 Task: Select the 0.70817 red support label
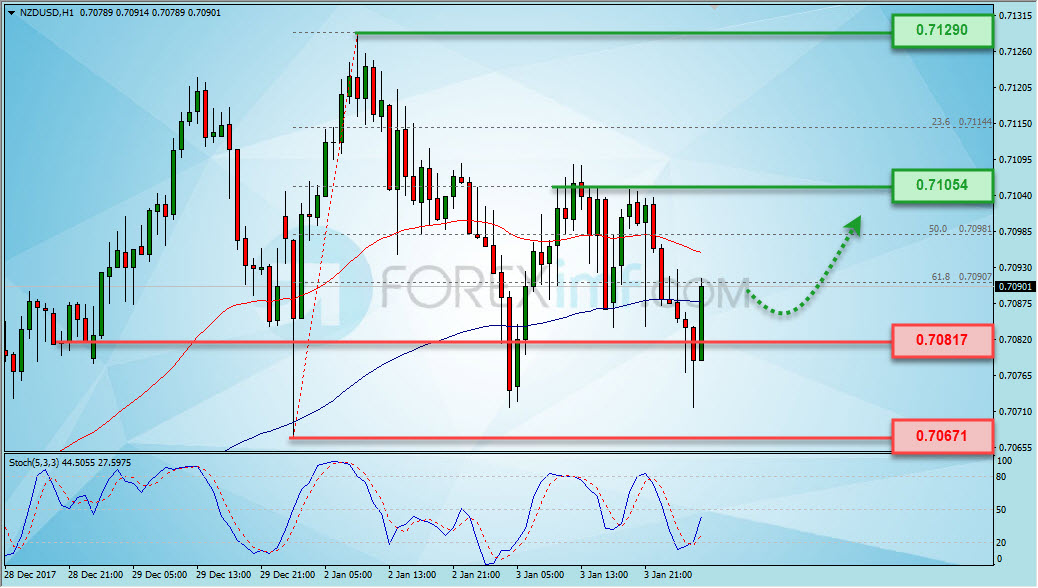pos(942,340)
